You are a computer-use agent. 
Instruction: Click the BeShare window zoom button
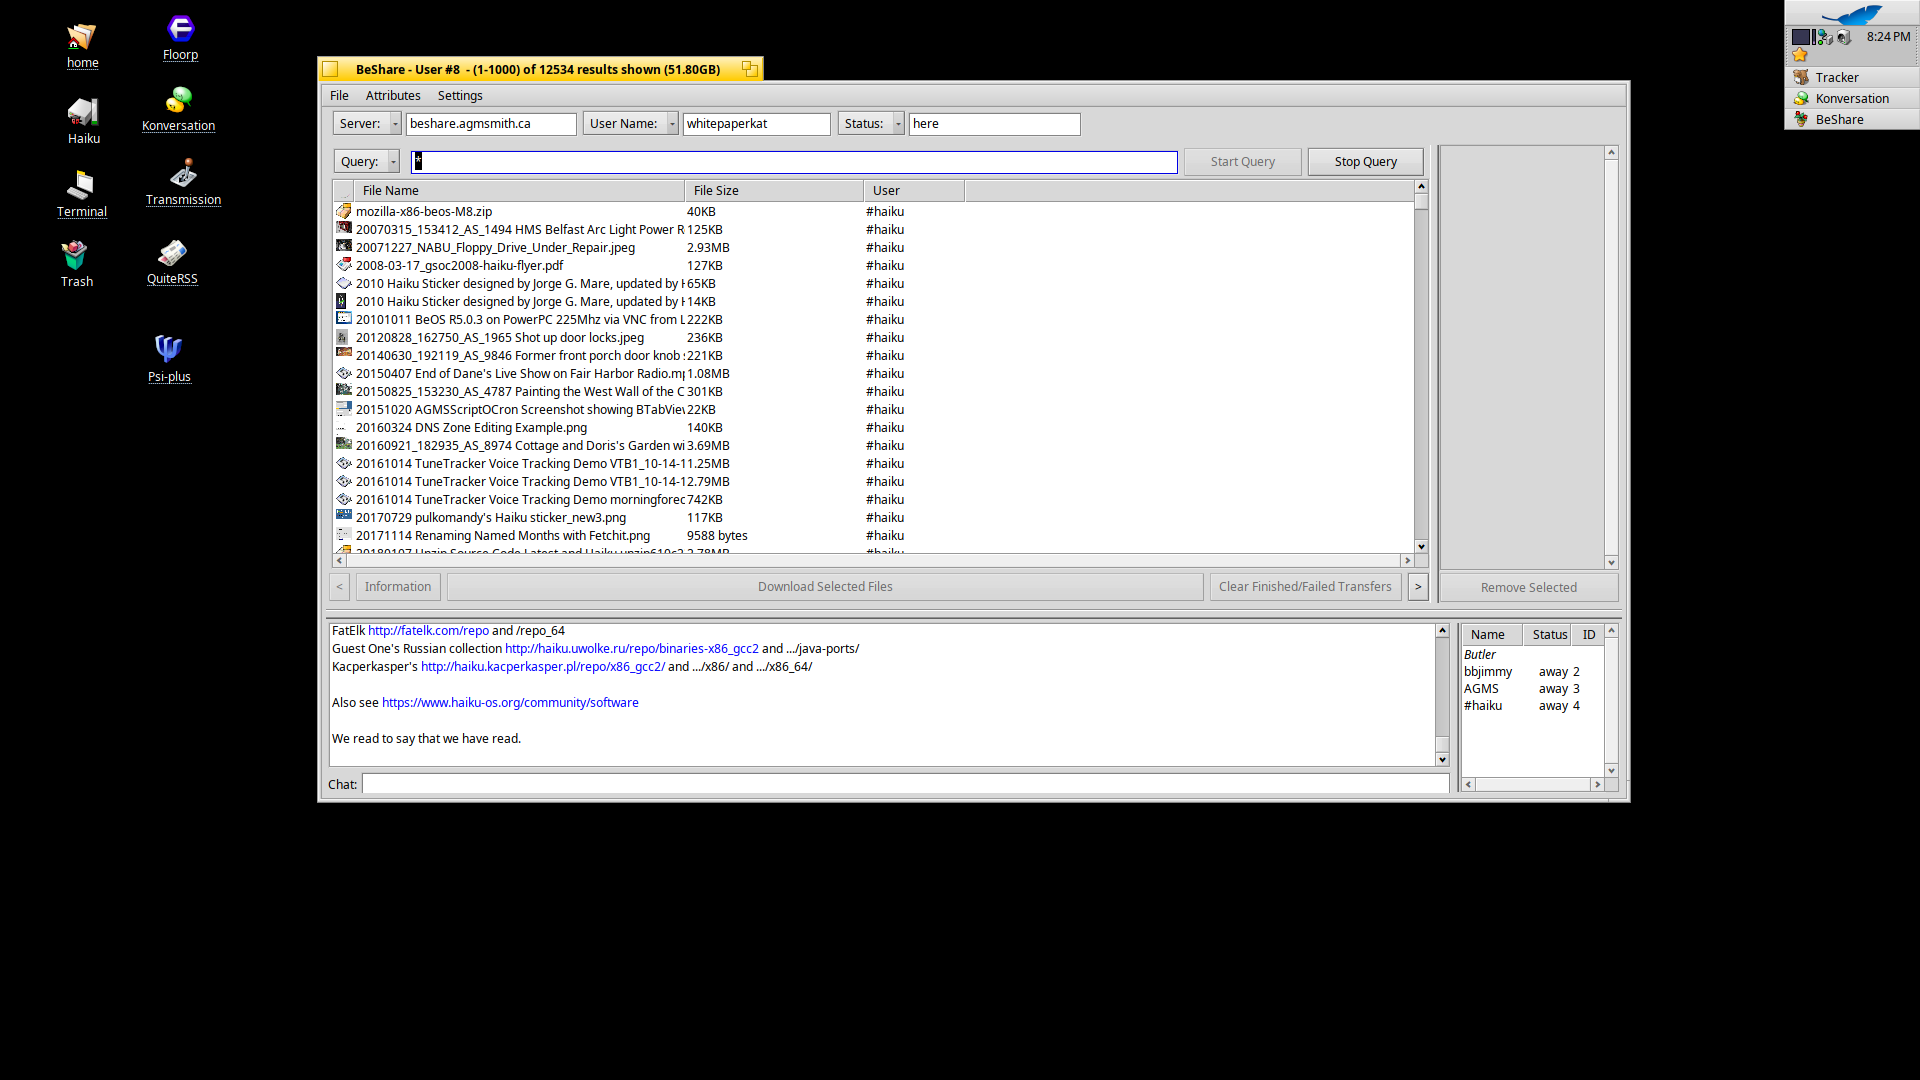(749, 69)
